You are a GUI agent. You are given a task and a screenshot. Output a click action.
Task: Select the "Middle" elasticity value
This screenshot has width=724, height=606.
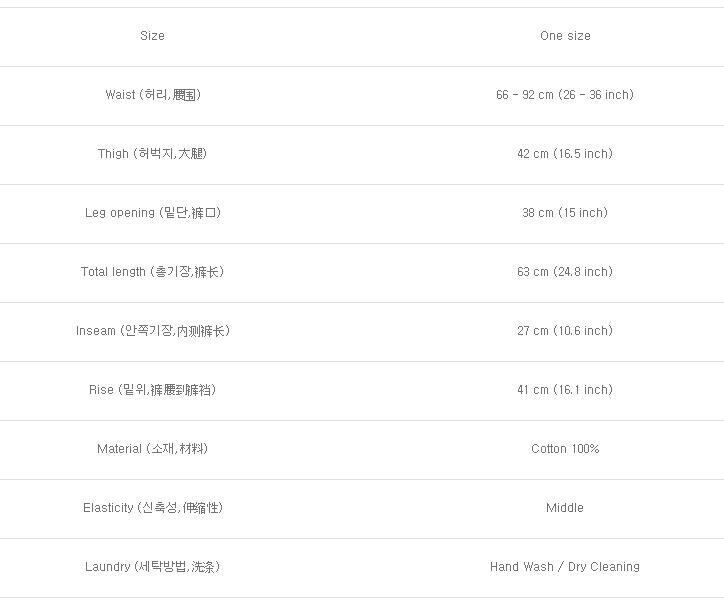pos(564,508)
